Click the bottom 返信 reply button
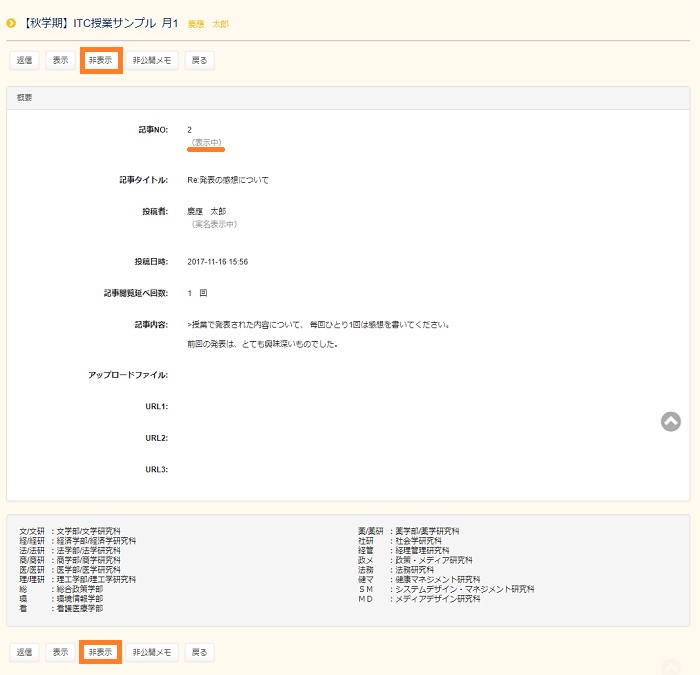This screenshot has height=675, width=700. pyautogui.click(x=24, y=652)
